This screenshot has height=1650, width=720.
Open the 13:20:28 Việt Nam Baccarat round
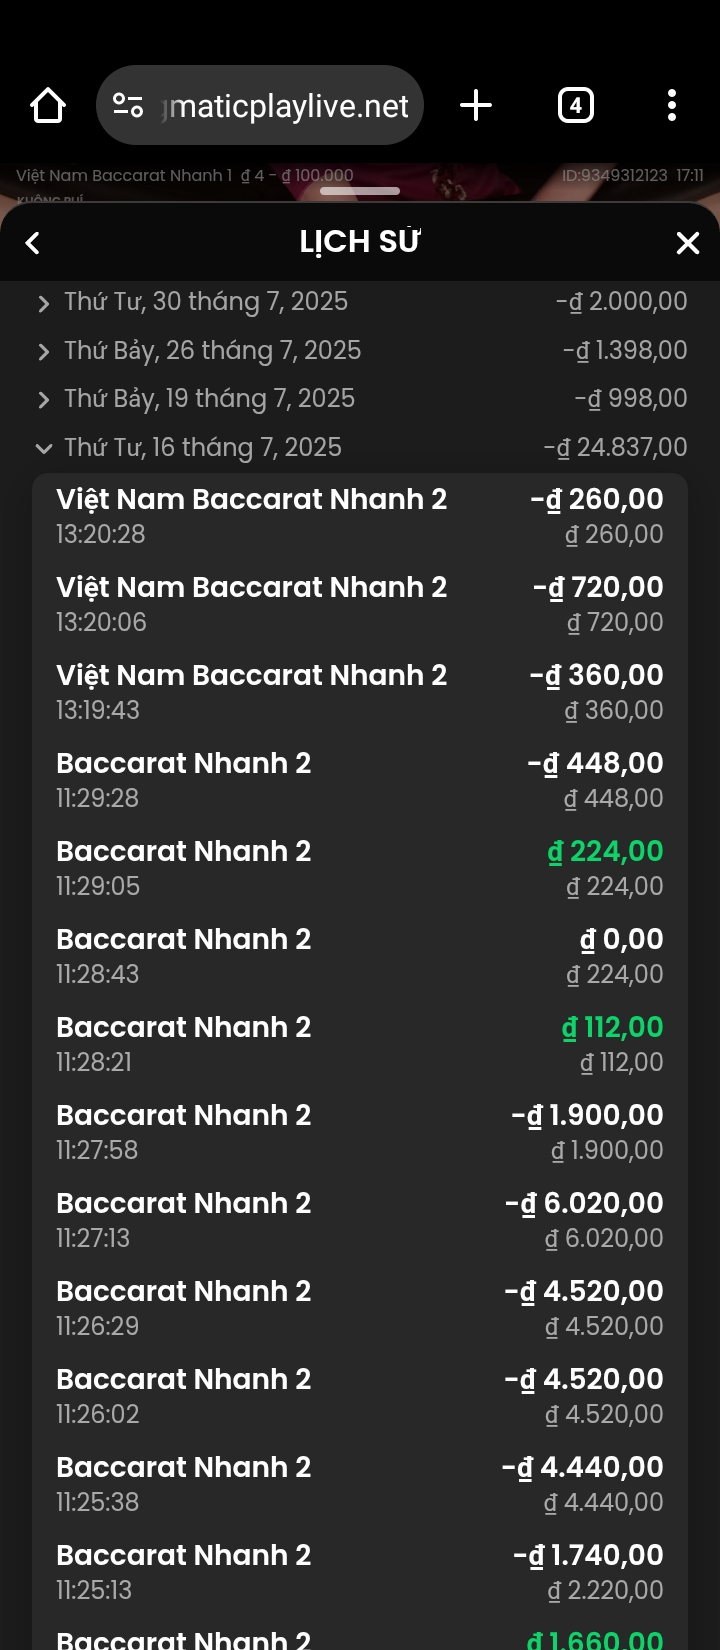tap(360, 516)
